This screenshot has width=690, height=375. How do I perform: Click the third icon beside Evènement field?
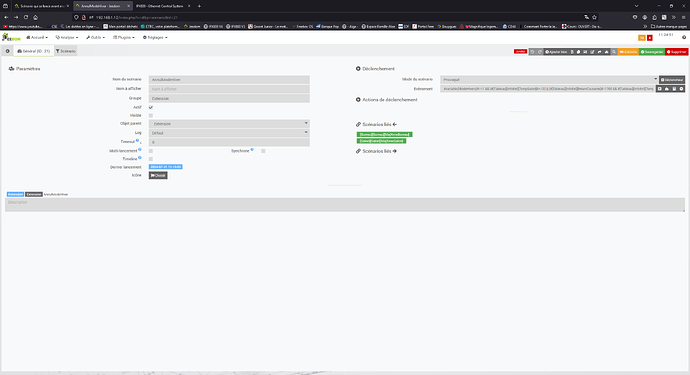point(674,89)
